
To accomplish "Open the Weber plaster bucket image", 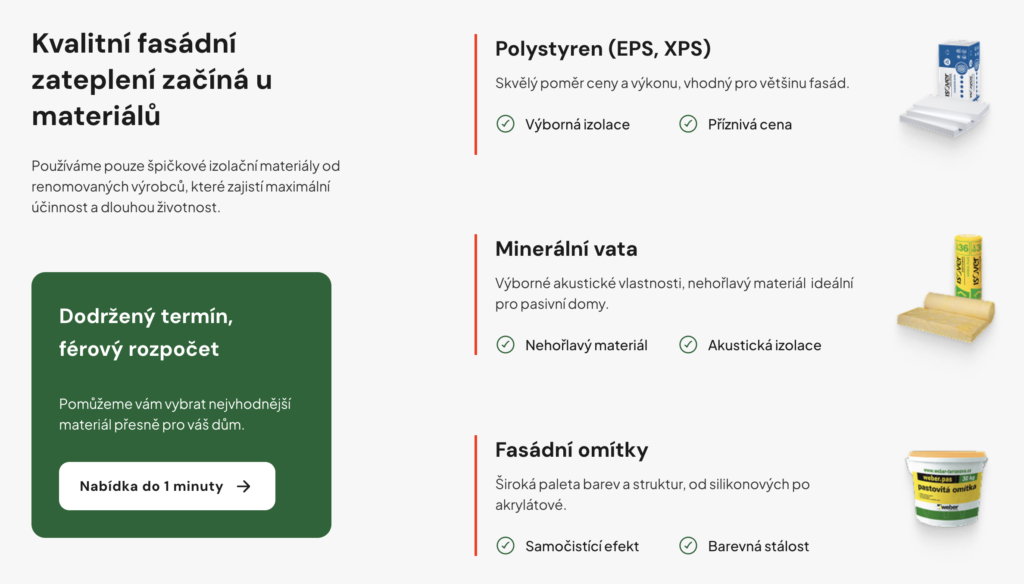I will click(944, 488).
